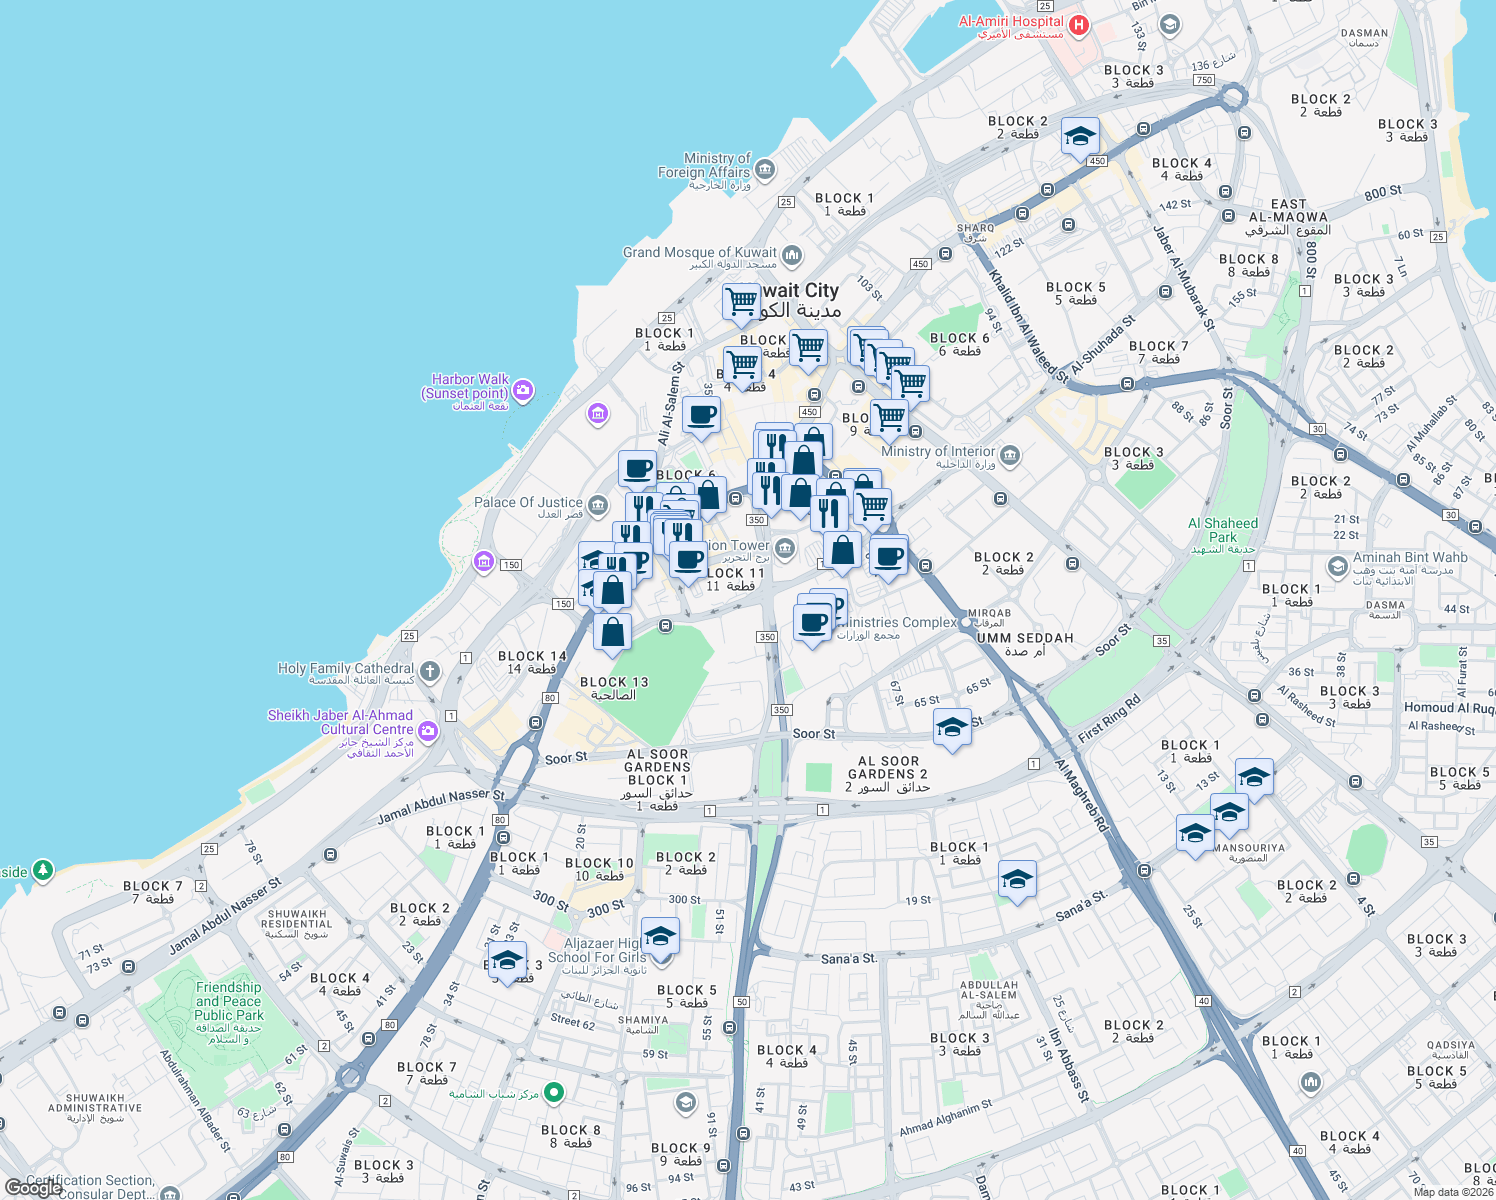The height and width of the screenshot is (1200, 1496).
Task: Select the school icon near Al Soor Gardens 2
Action: point(950,727)
